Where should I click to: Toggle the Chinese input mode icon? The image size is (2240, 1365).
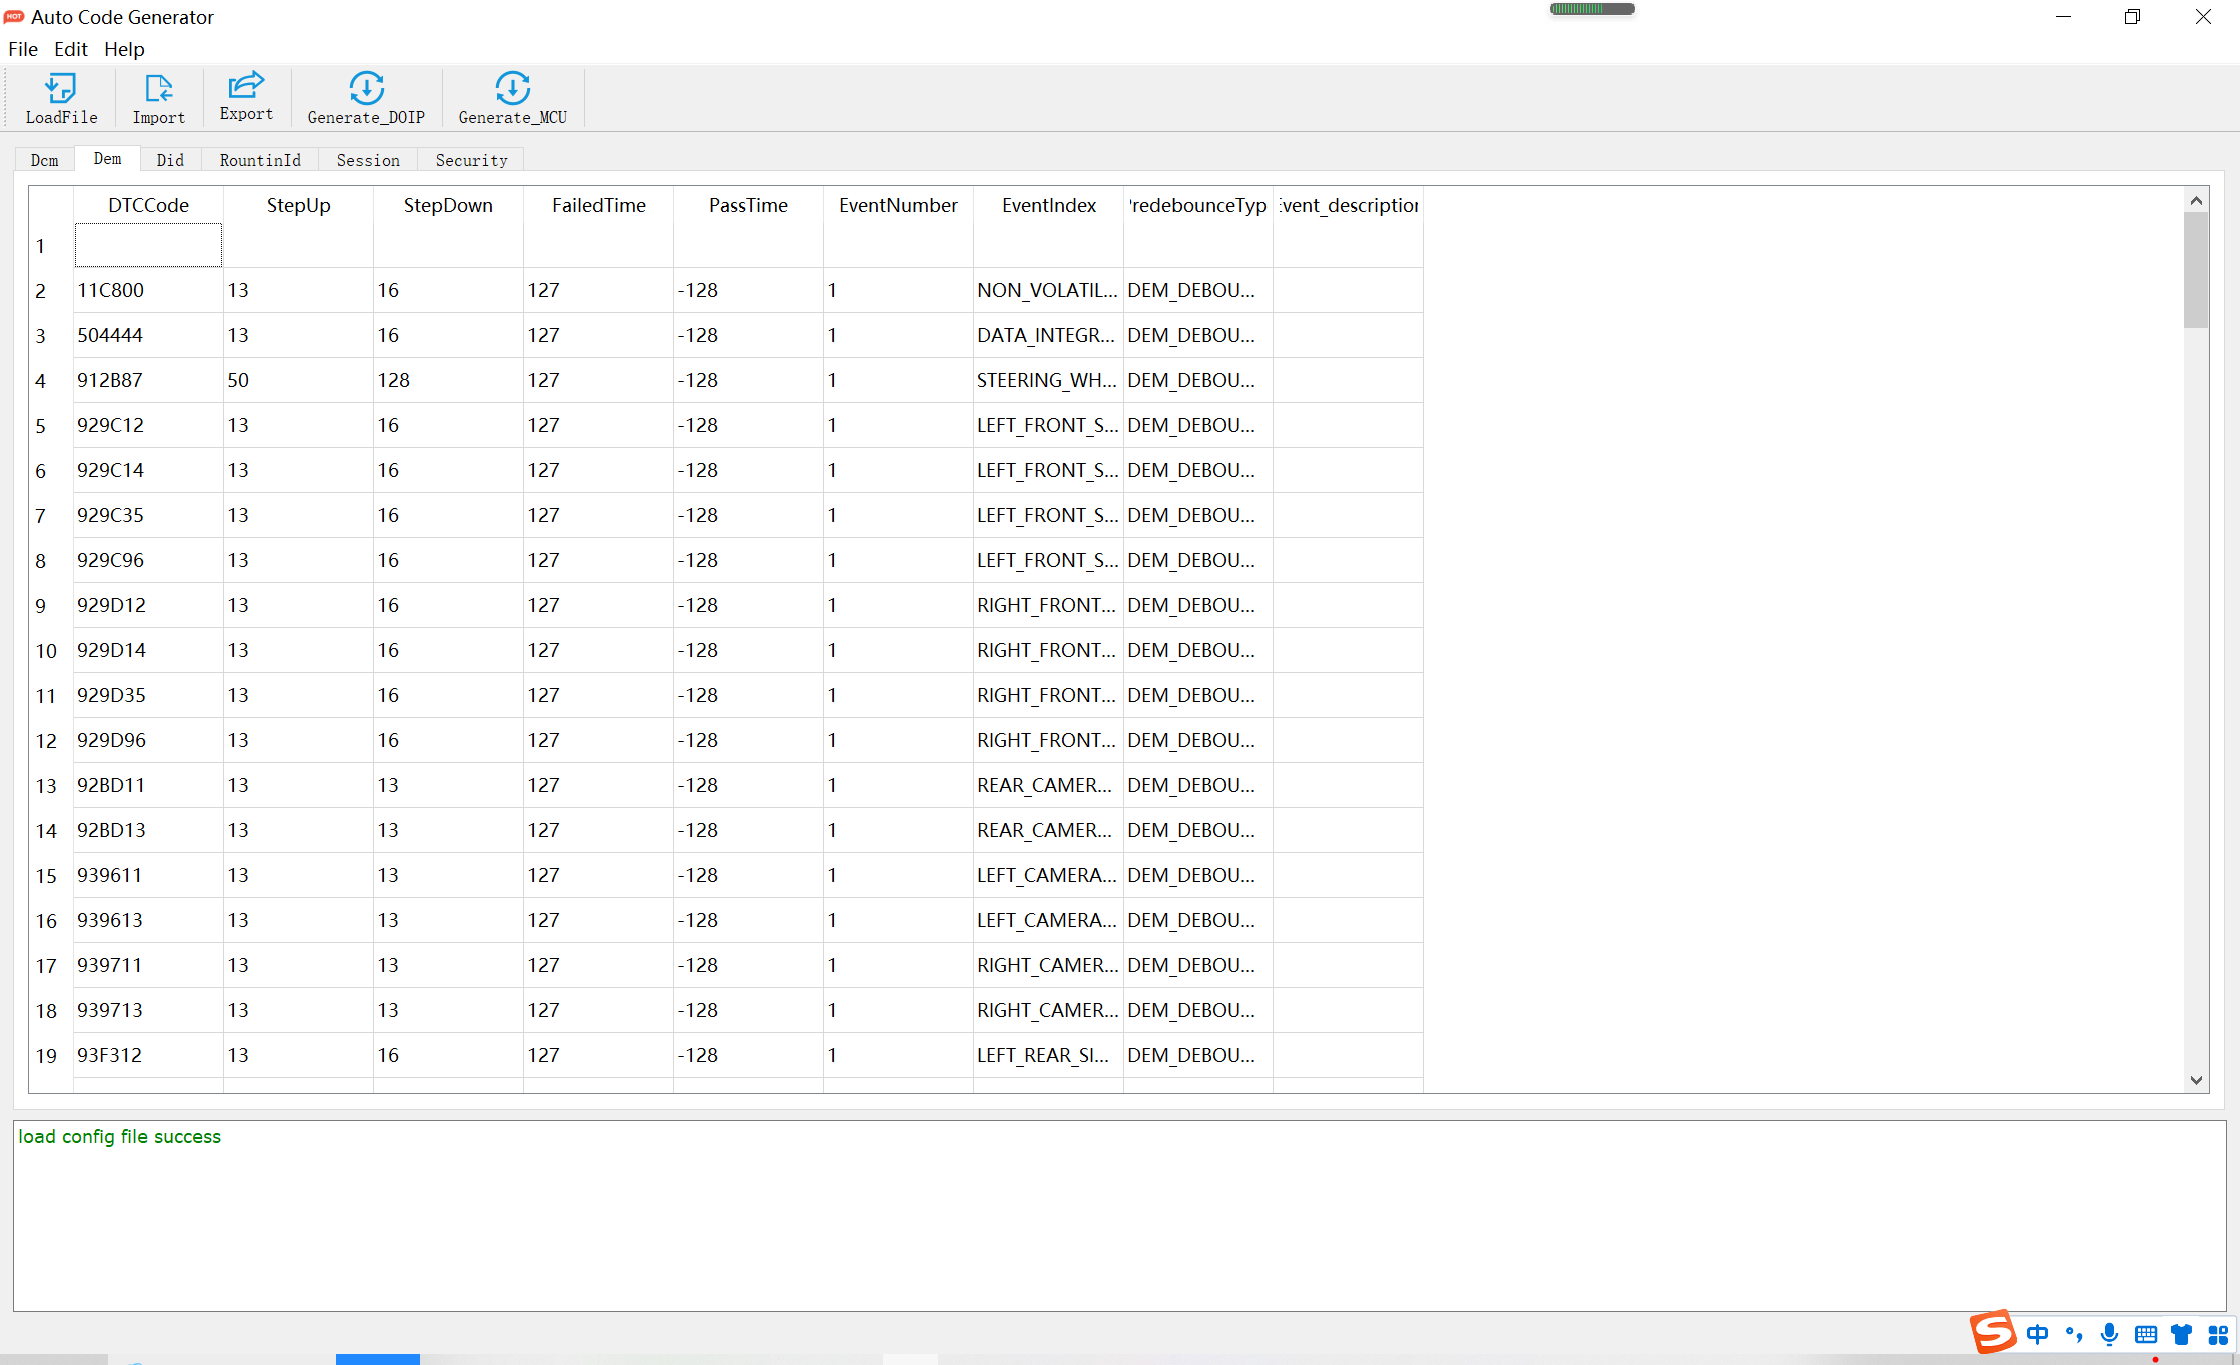tap(2037, 1334)
